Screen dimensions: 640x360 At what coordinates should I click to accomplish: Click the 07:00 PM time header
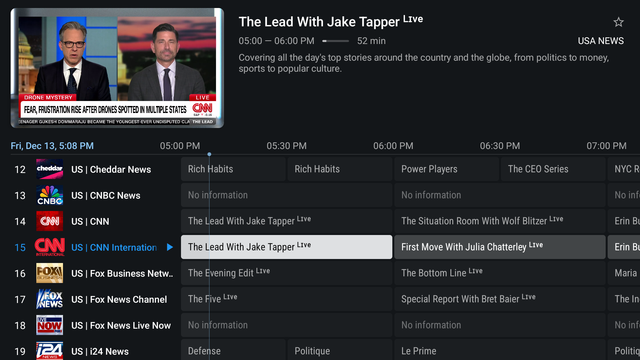607,146
